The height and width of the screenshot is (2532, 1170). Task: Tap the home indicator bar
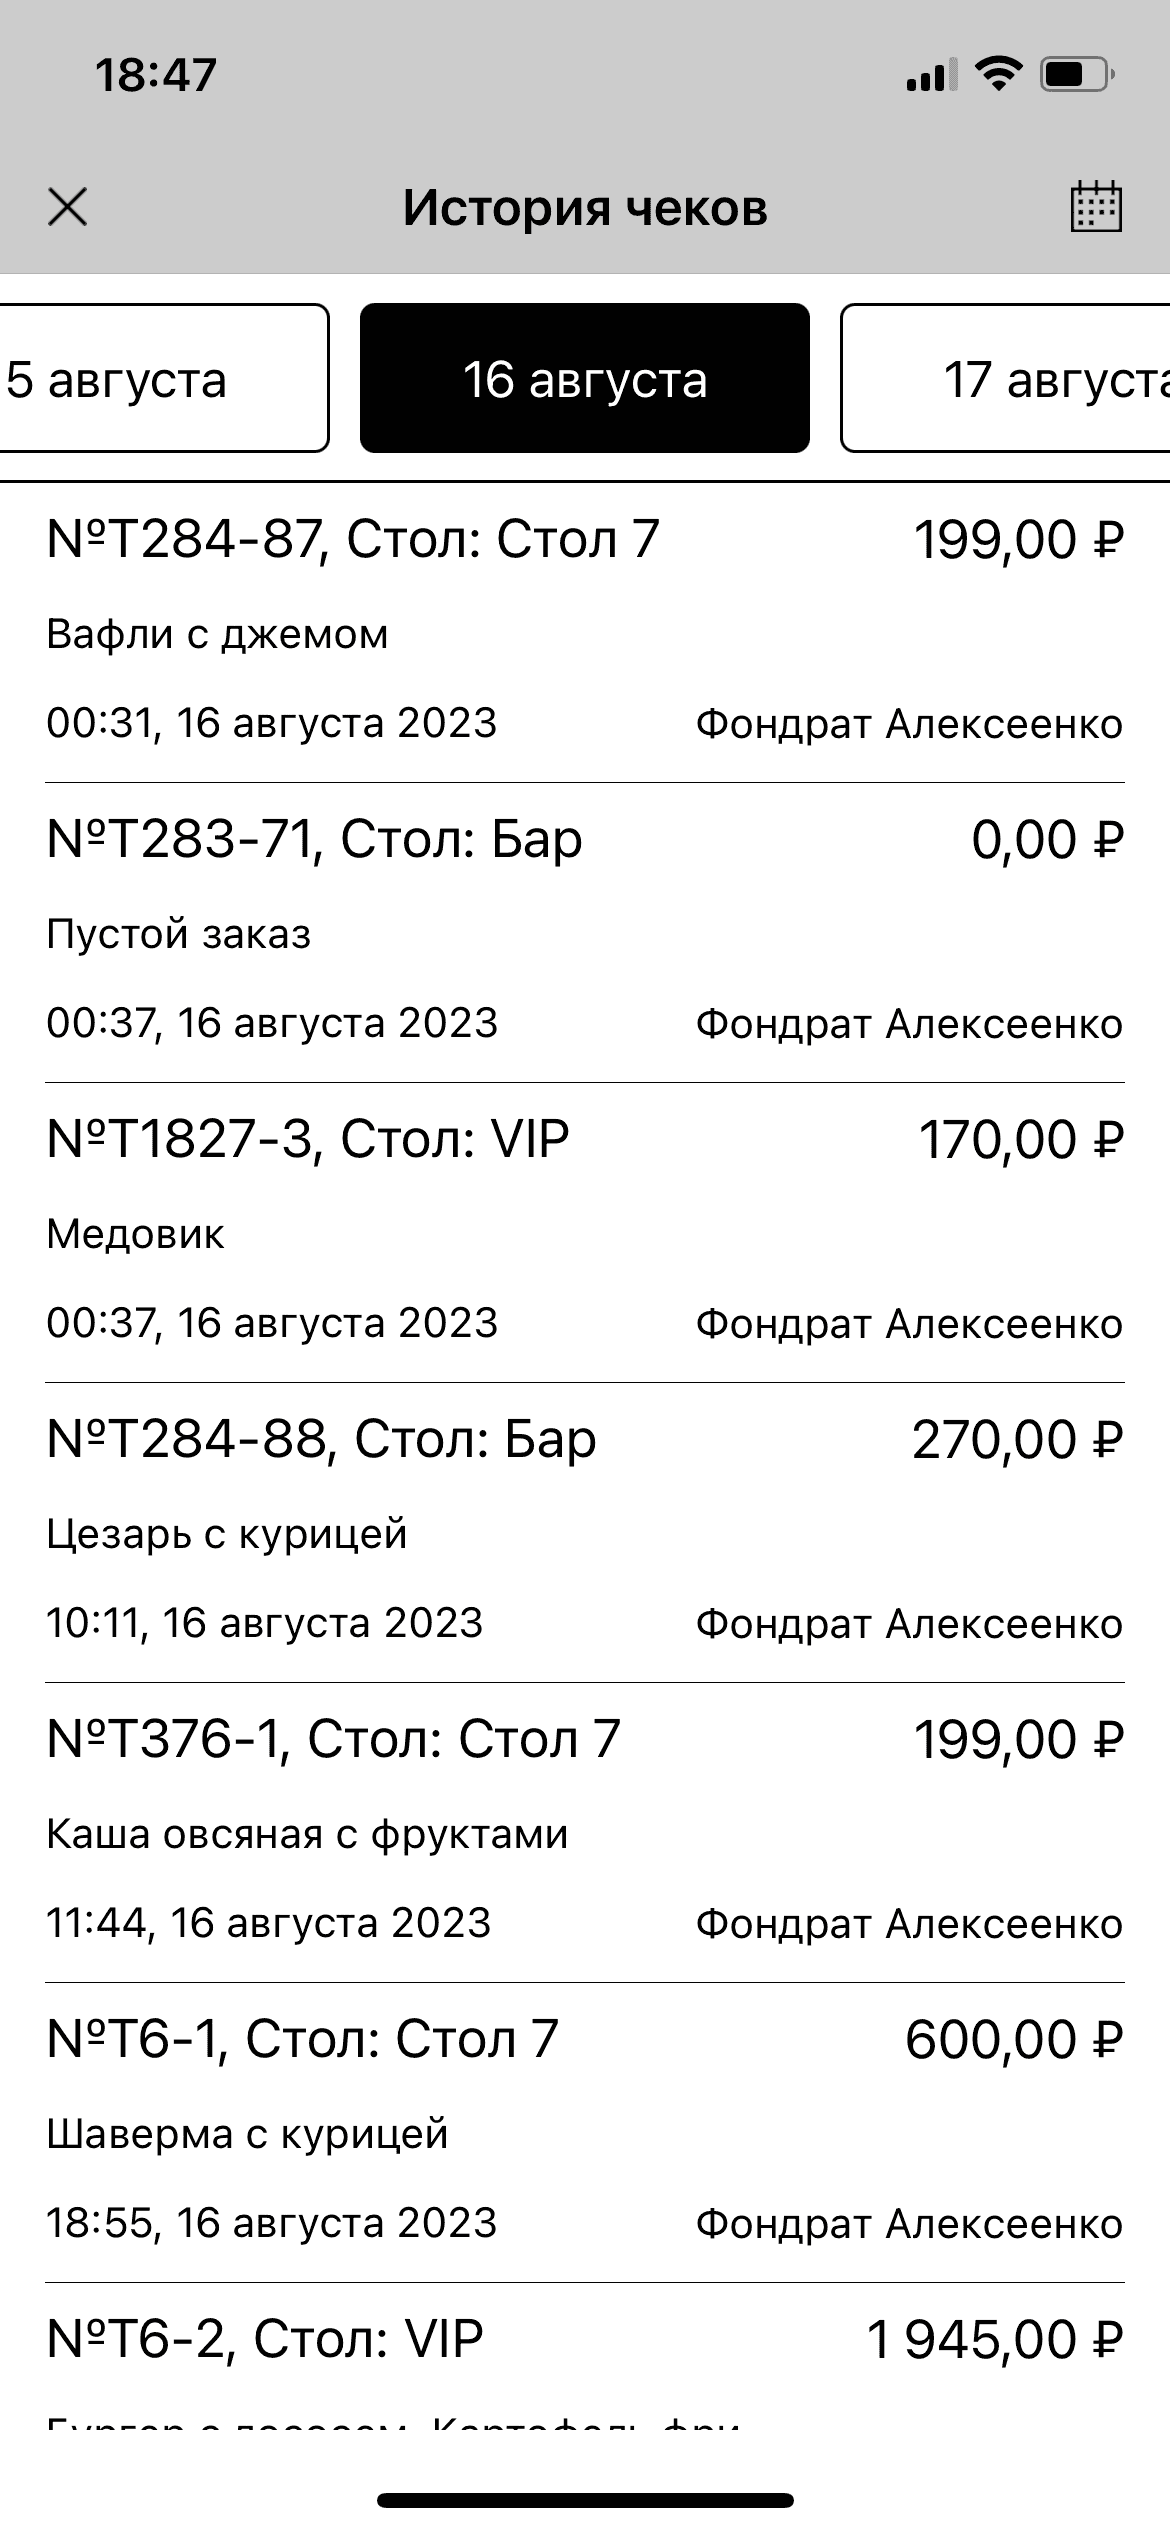(585, 2501)
